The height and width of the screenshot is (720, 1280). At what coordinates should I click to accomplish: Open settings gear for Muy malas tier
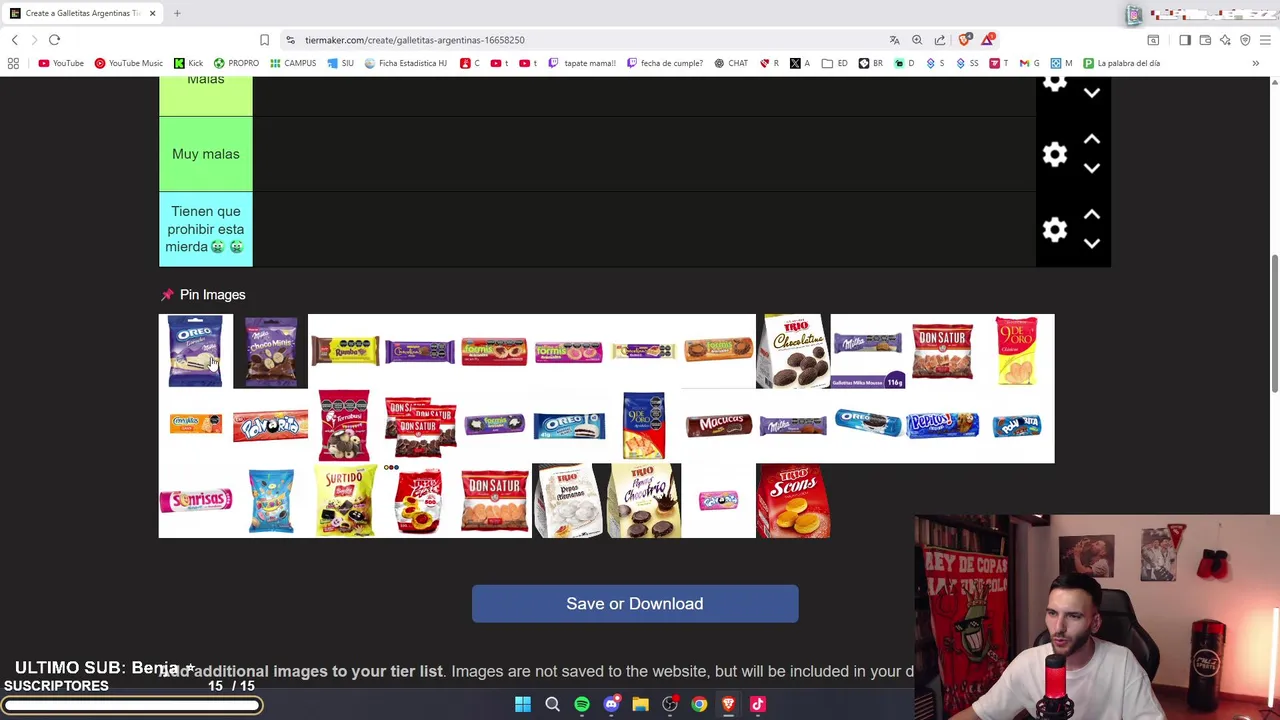pyautogui.click(x=1055, y=154)
